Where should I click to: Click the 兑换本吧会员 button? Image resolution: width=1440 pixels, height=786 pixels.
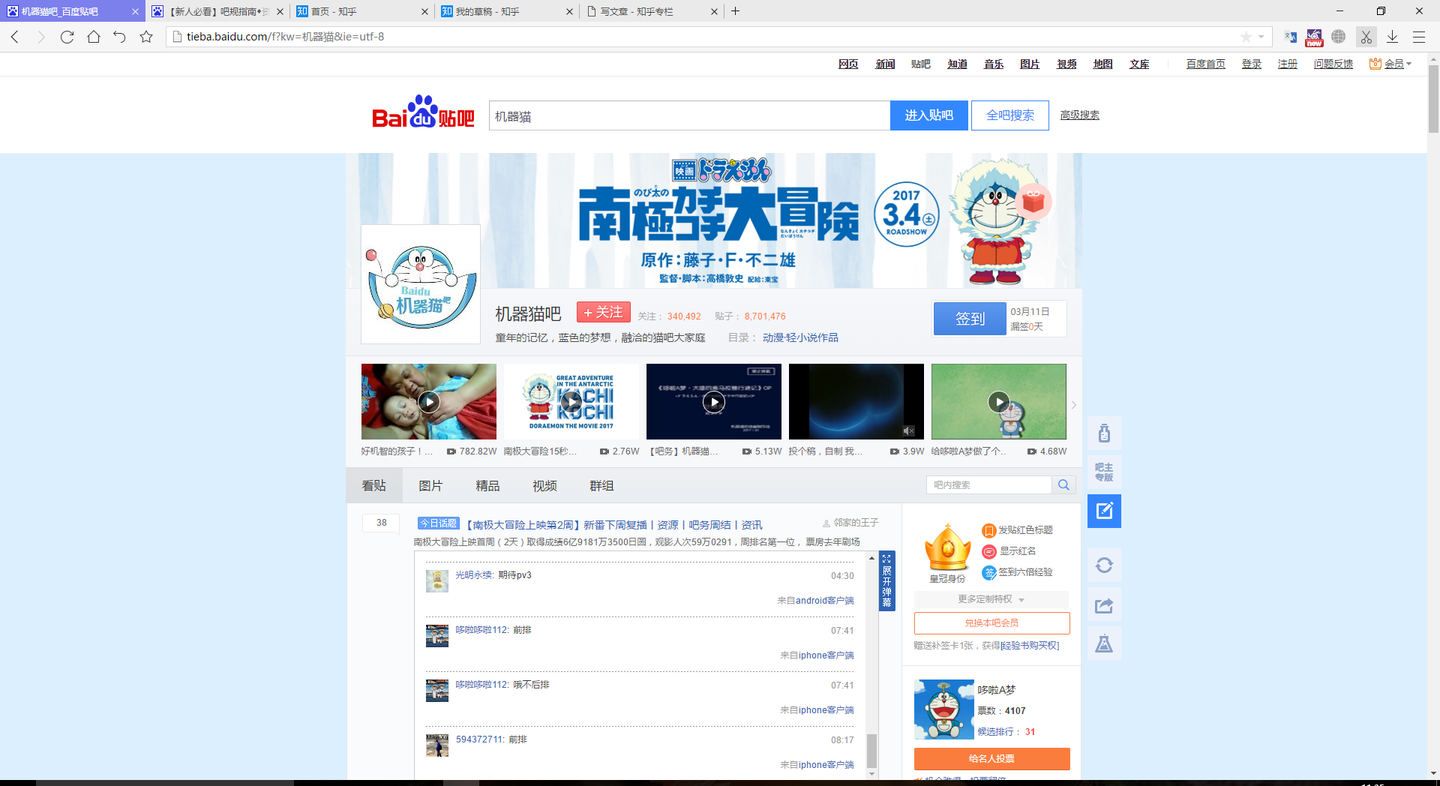tap(992, 623)
